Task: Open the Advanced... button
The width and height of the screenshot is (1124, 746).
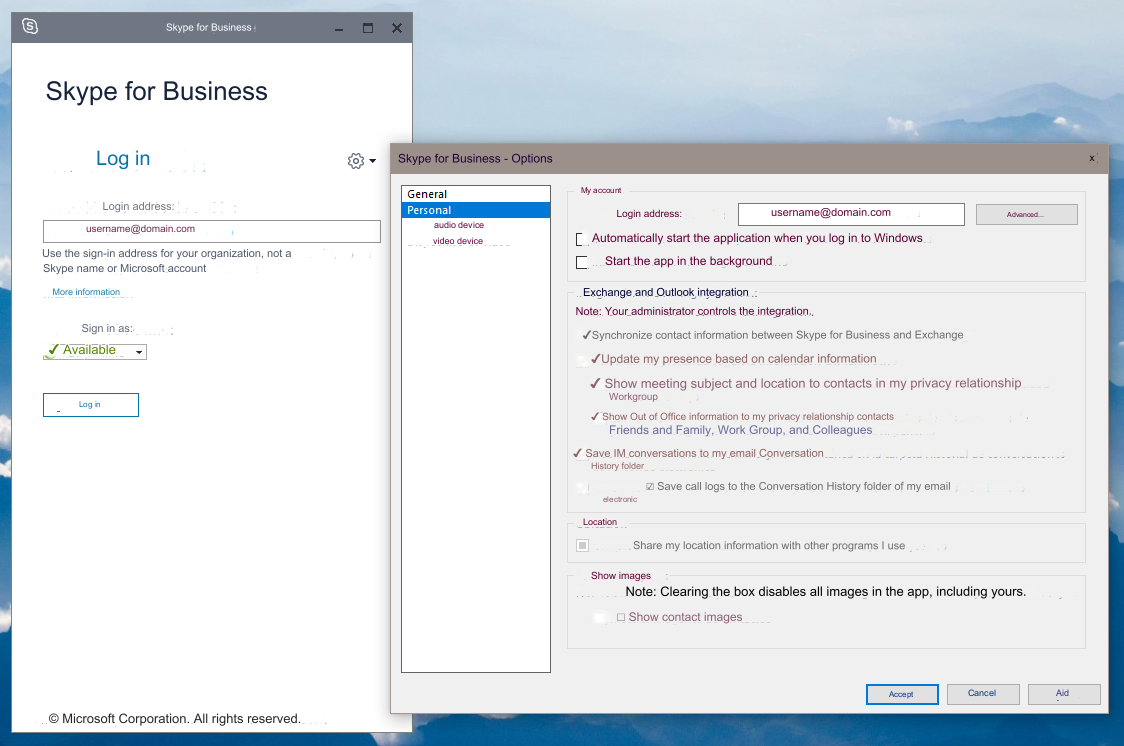Action: pos(1027,214)
